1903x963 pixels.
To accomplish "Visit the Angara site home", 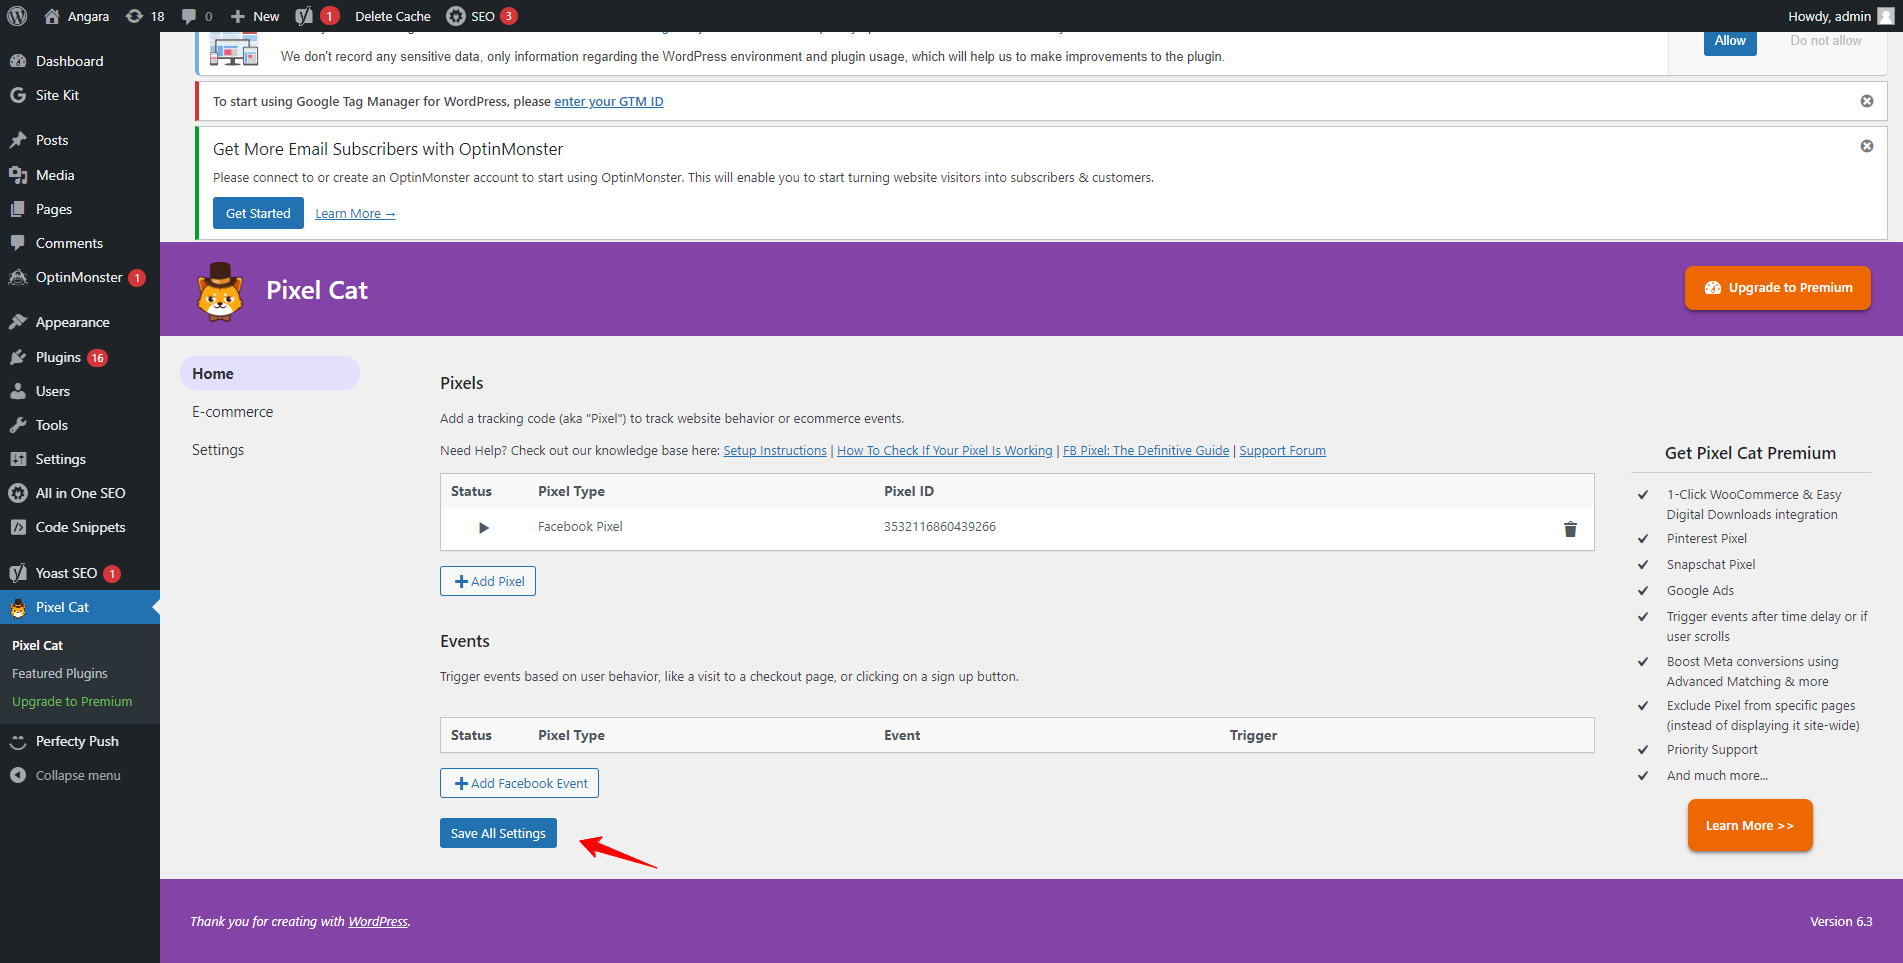I will click(77, 16).
